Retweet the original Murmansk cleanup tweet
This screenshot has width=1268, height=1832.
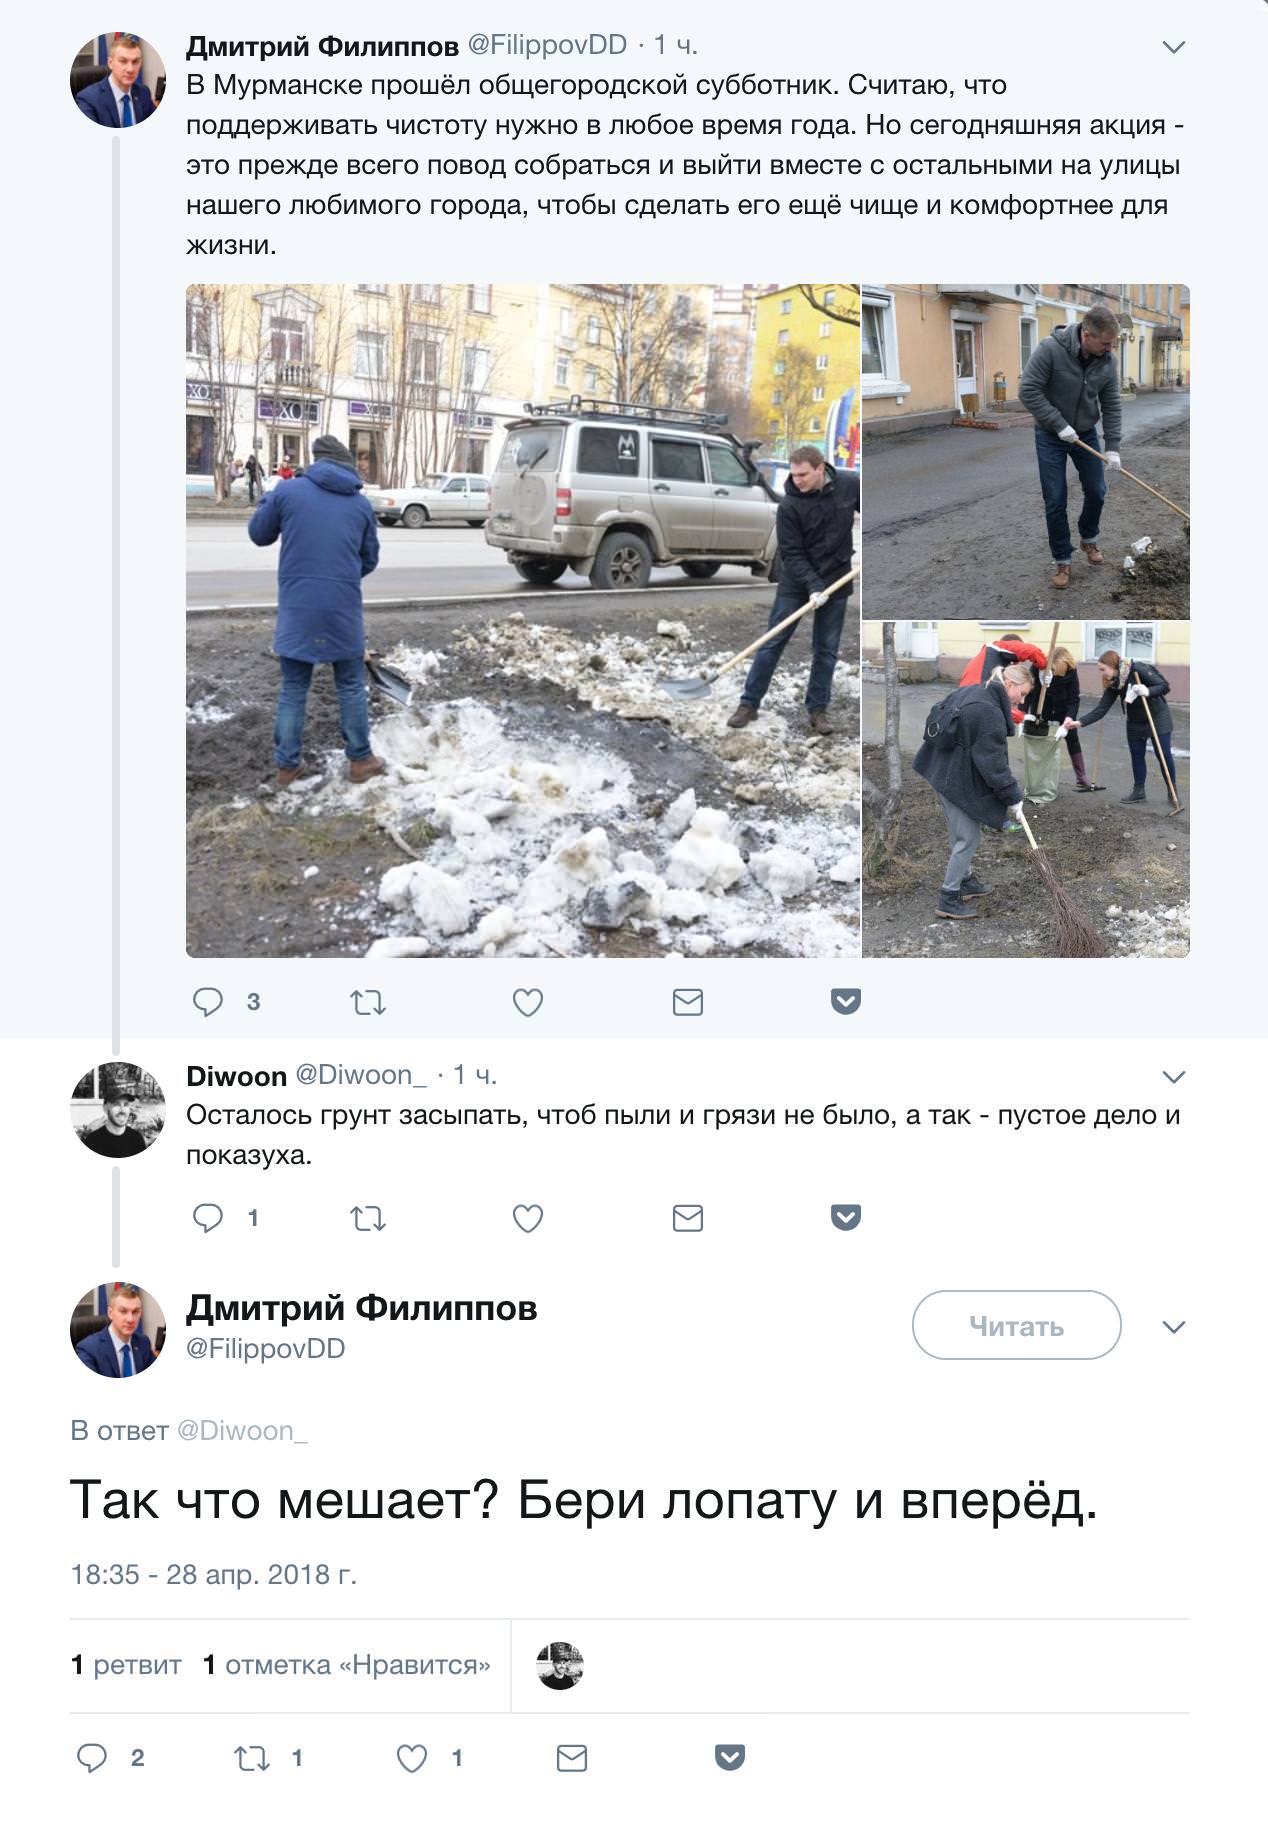(x=368, y=1001)
